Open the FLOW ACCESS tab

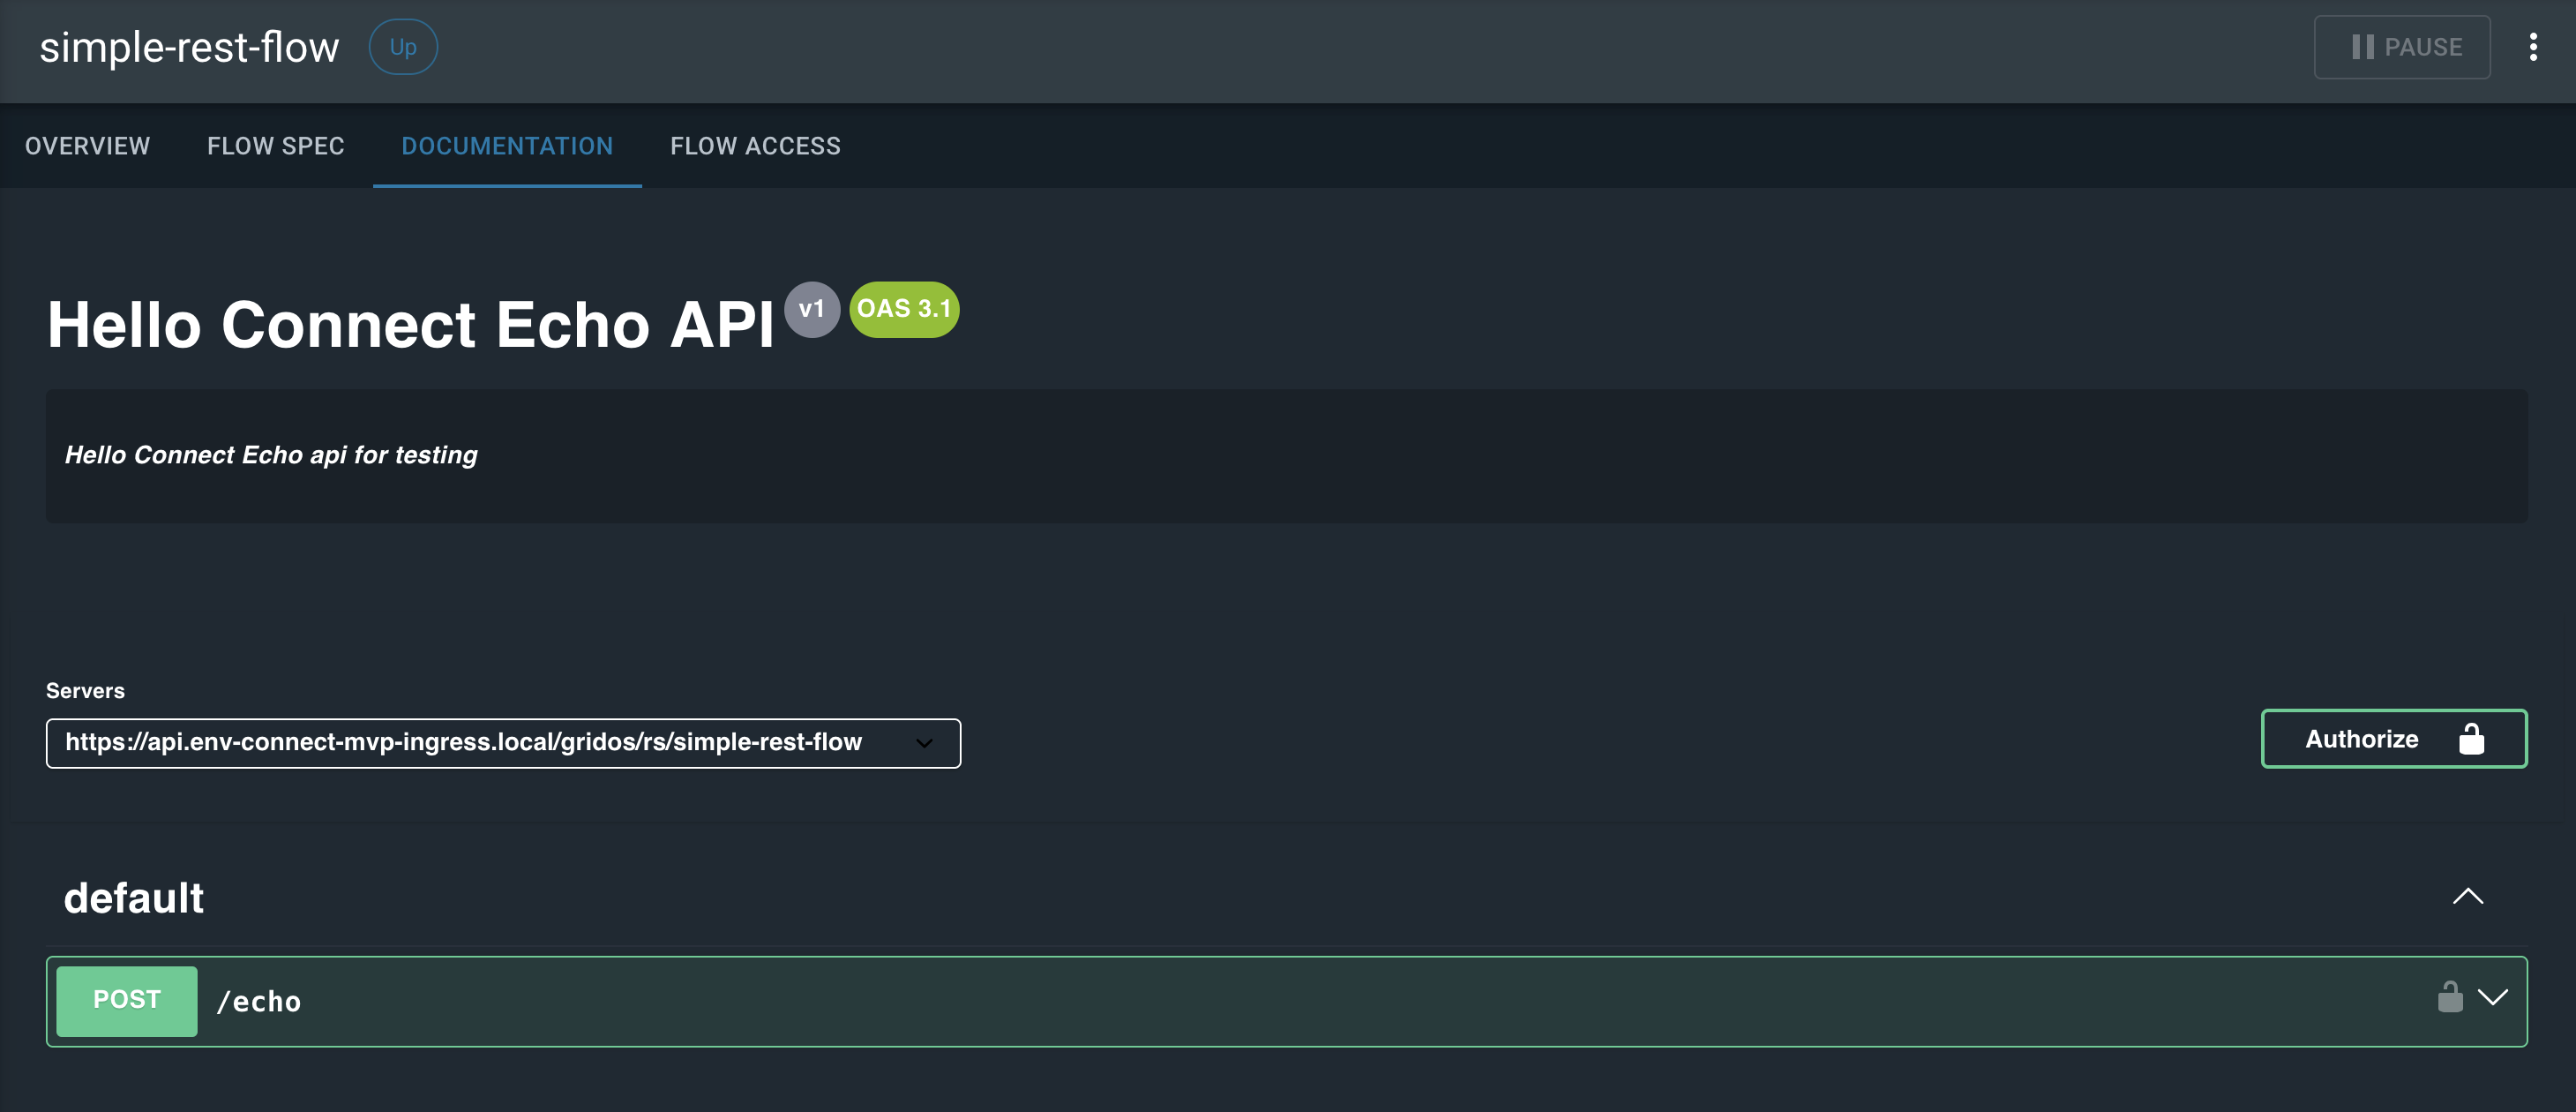(755, 146)
